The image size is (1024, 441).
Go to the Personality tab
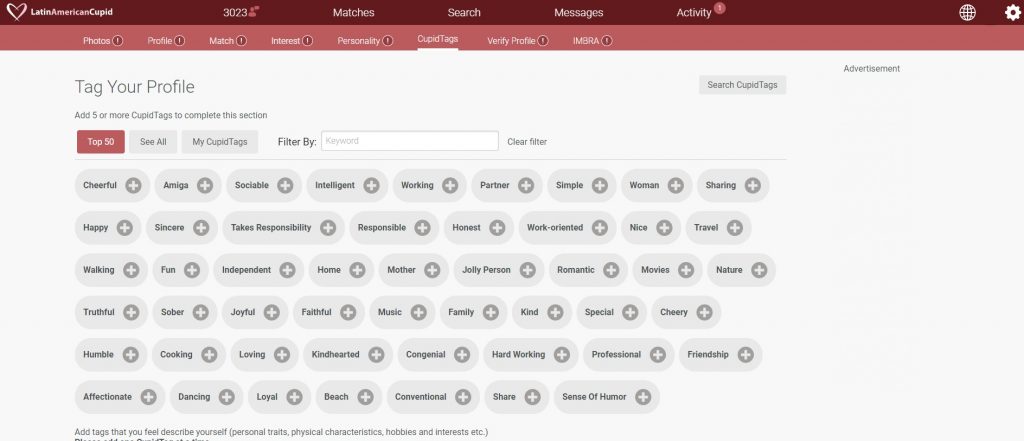(365, 41)
